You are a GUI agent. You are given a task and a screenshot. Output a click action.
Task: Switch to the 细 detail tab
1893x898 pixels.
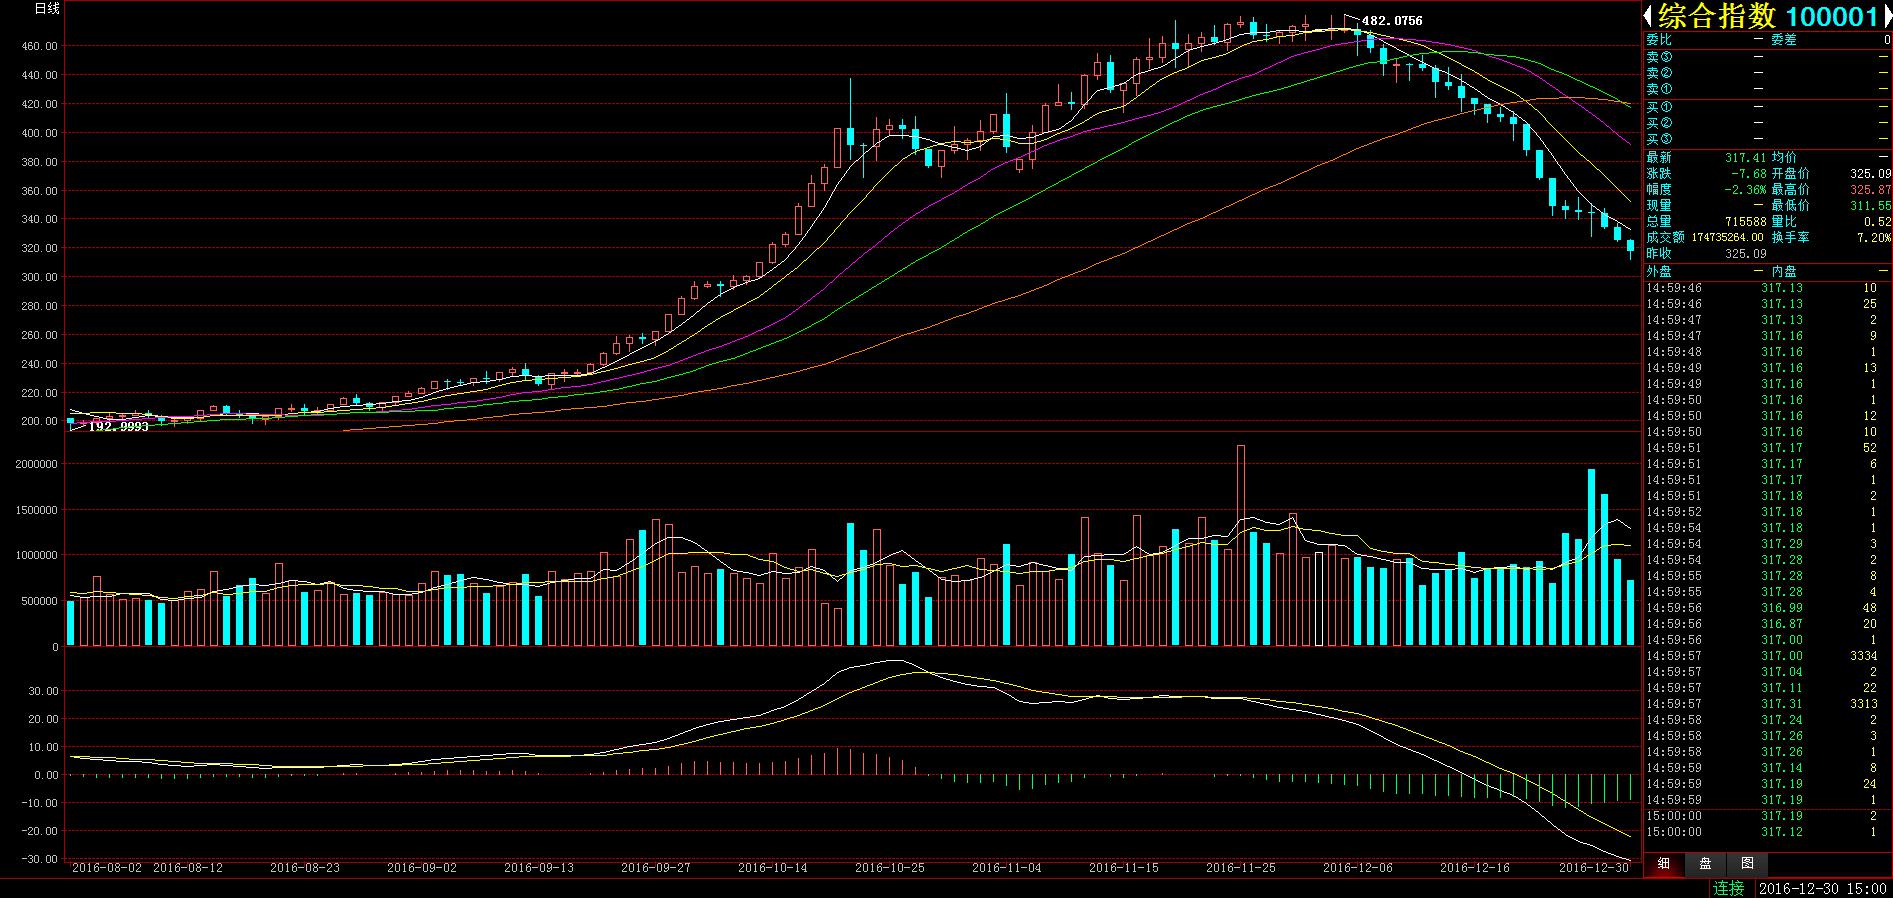[x=1663, y=864]
